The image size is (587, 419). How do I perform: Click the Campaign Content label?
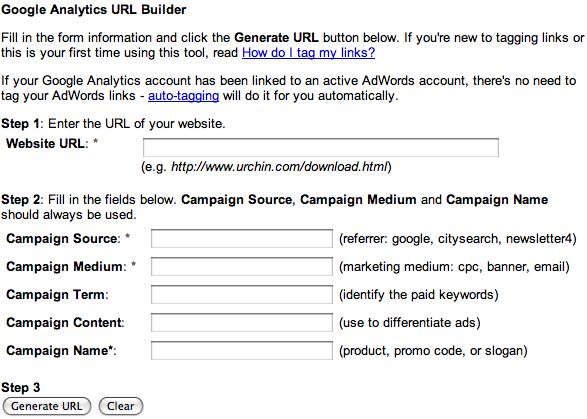65,323
